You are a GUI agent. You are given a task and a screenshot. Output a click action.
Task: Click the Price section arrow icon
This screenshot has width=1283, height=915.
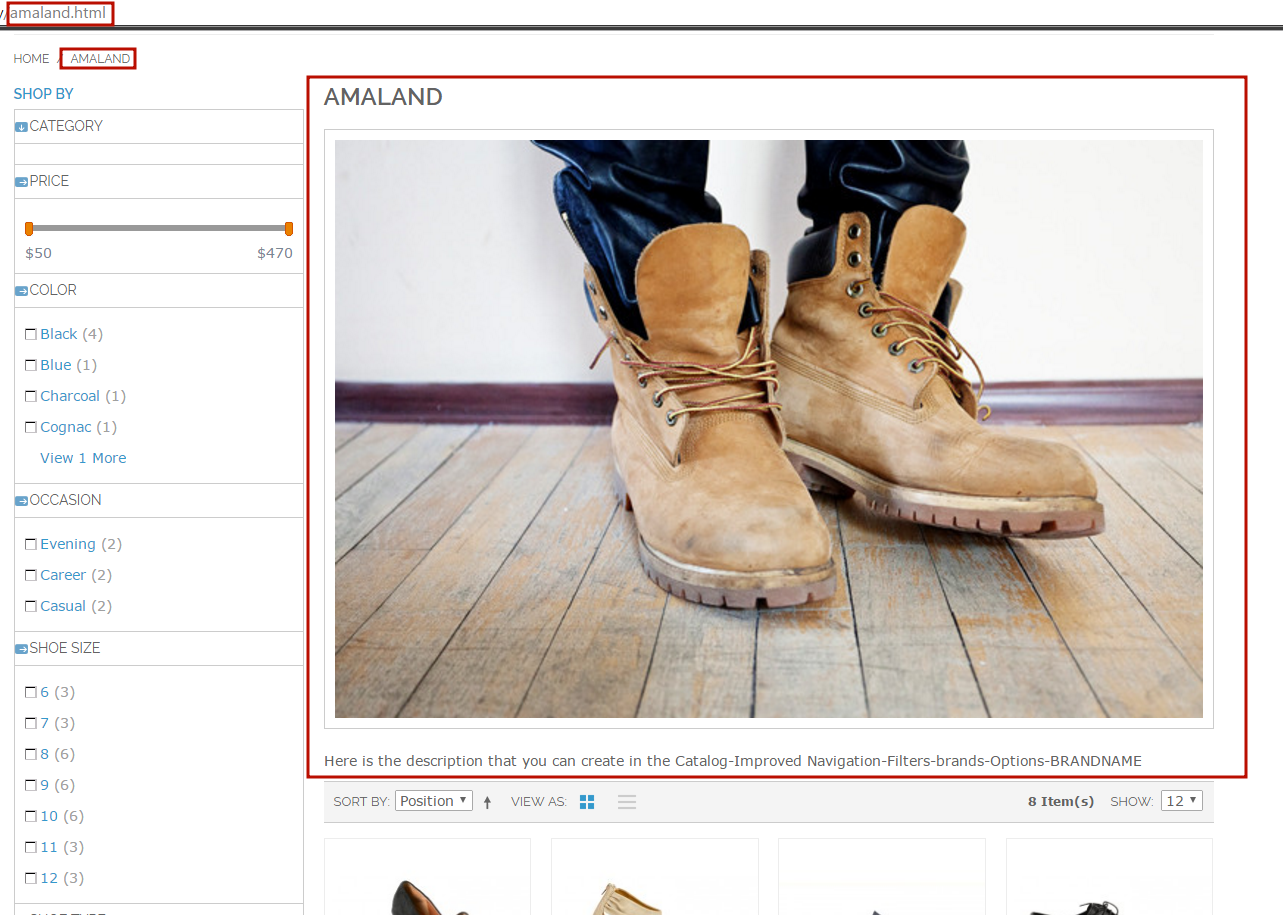click(x=21, y=182)
